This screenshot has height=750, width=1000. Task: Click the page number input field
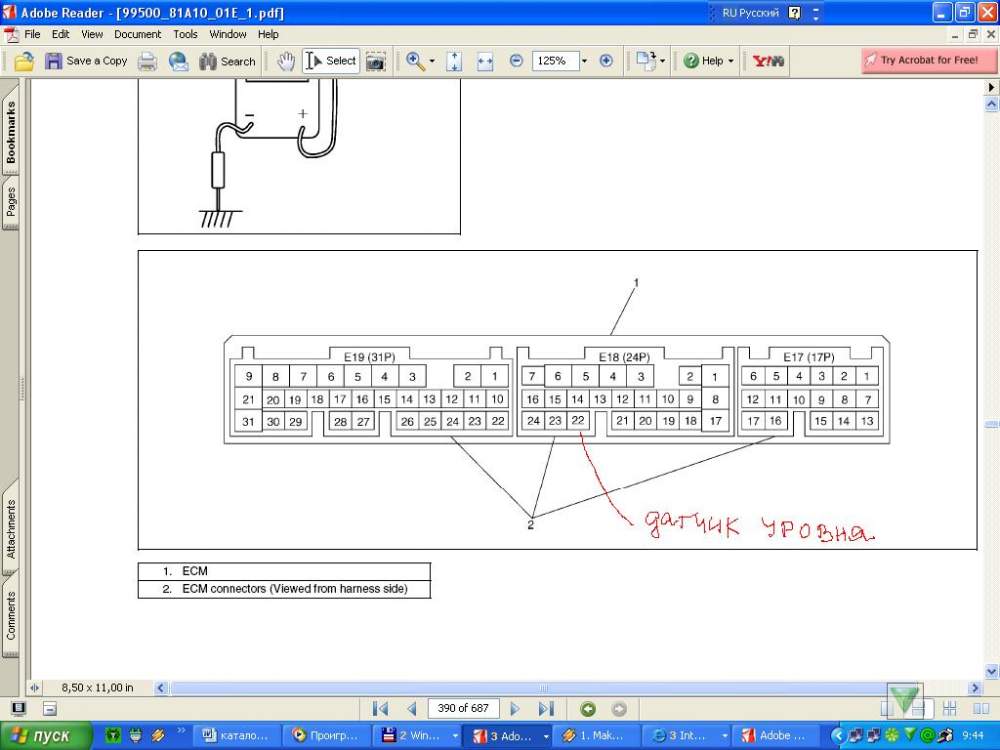click(463, 708)
